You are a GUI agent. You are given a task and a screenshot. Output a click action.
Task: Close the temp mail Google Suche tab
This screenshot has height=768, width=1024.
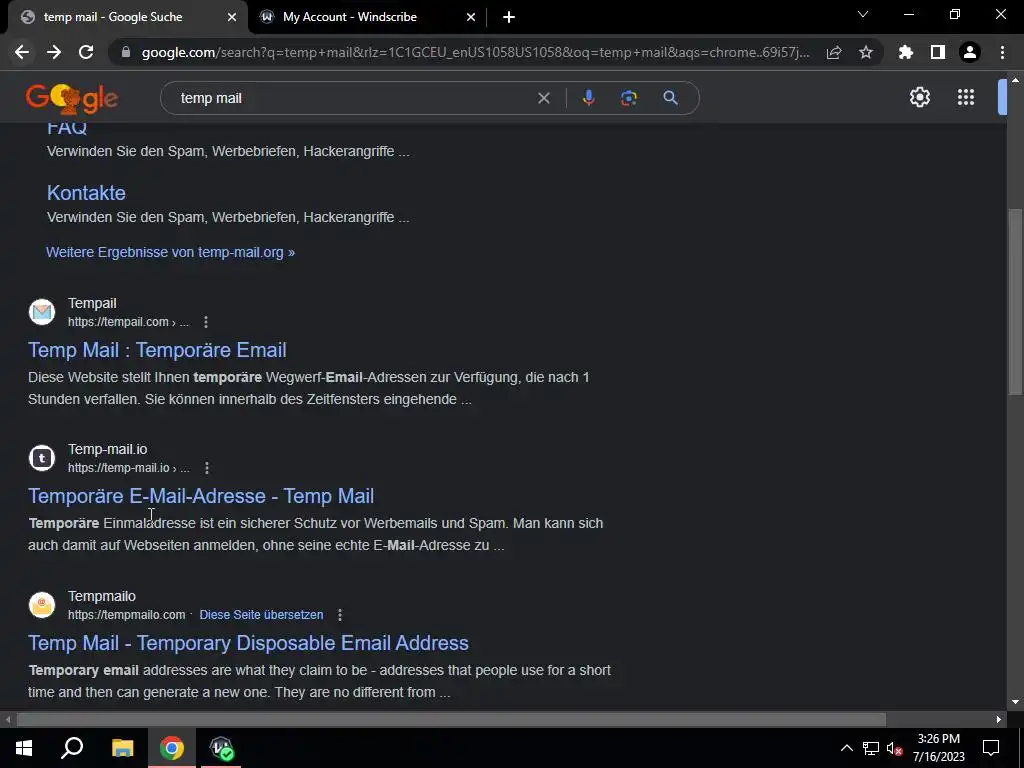coord(232,17)
